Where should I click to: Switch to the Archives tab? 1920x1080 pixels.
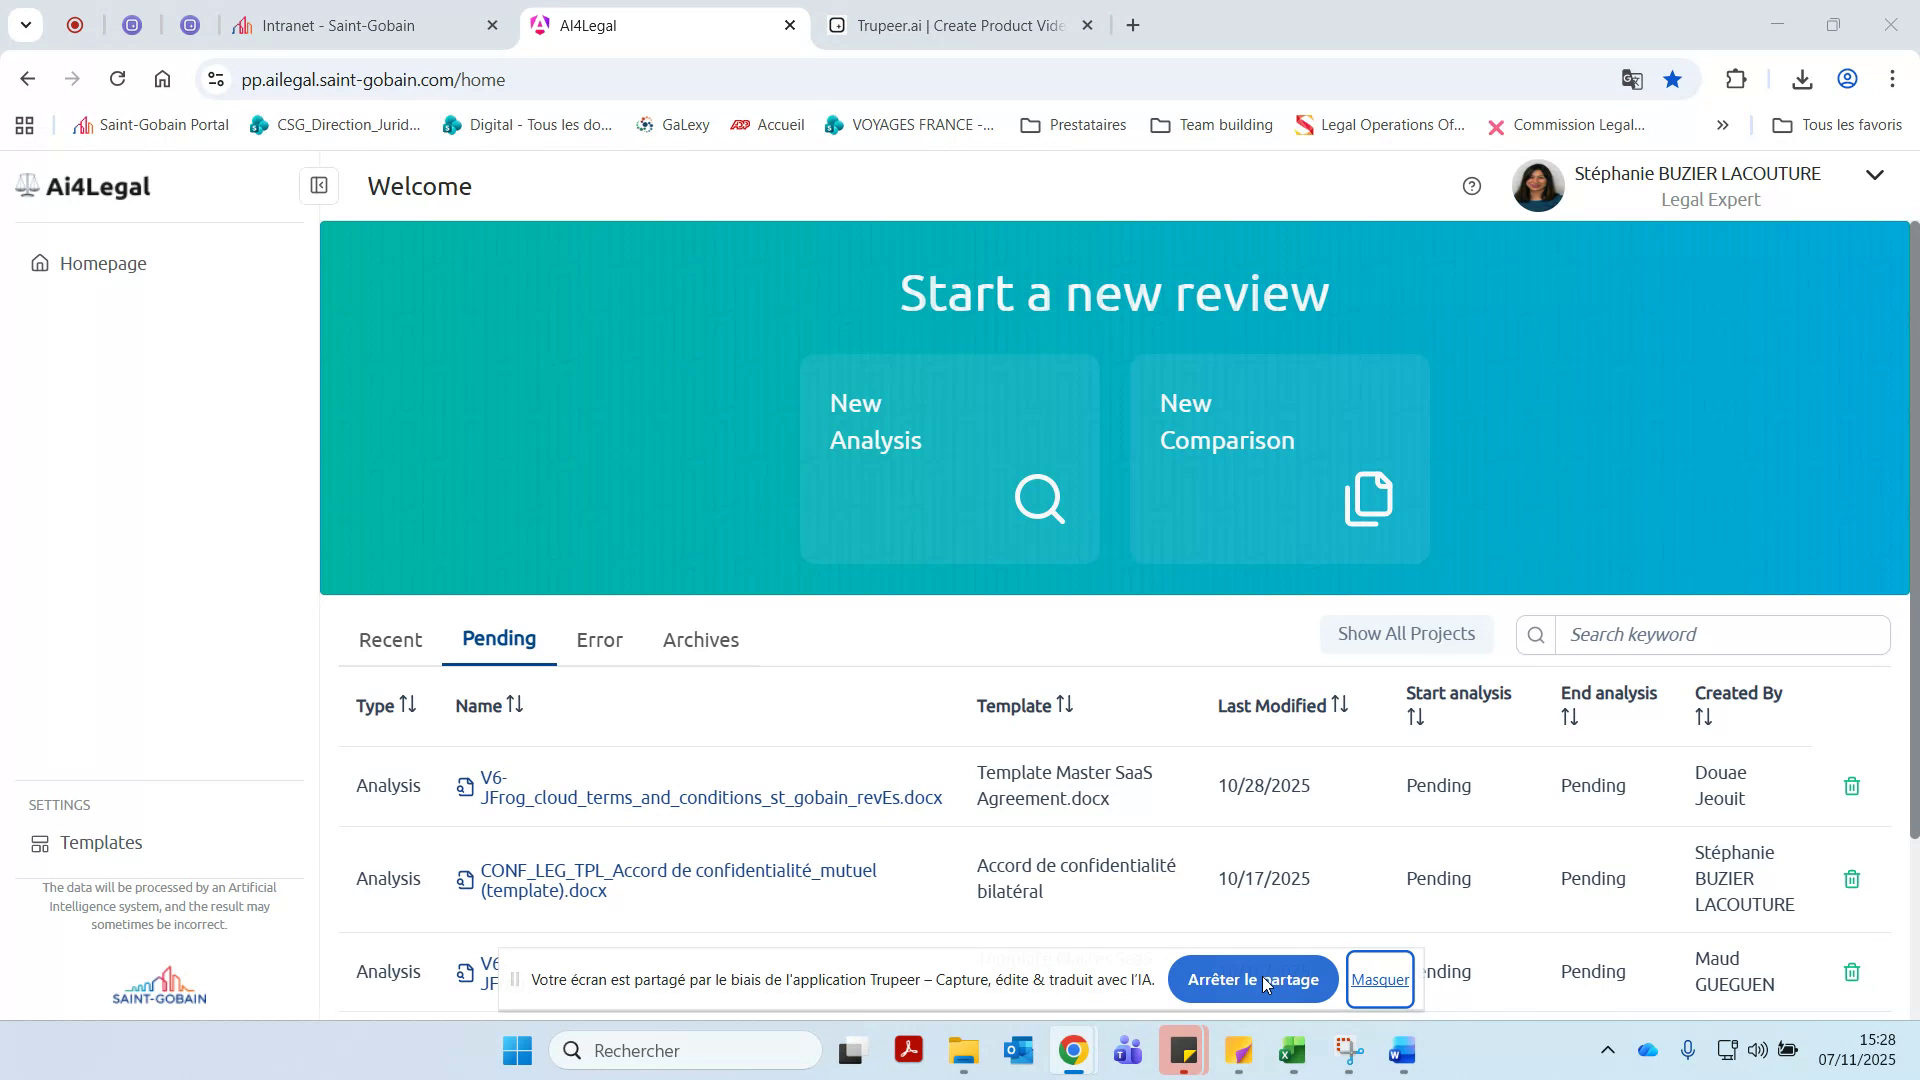pos(700,639)
